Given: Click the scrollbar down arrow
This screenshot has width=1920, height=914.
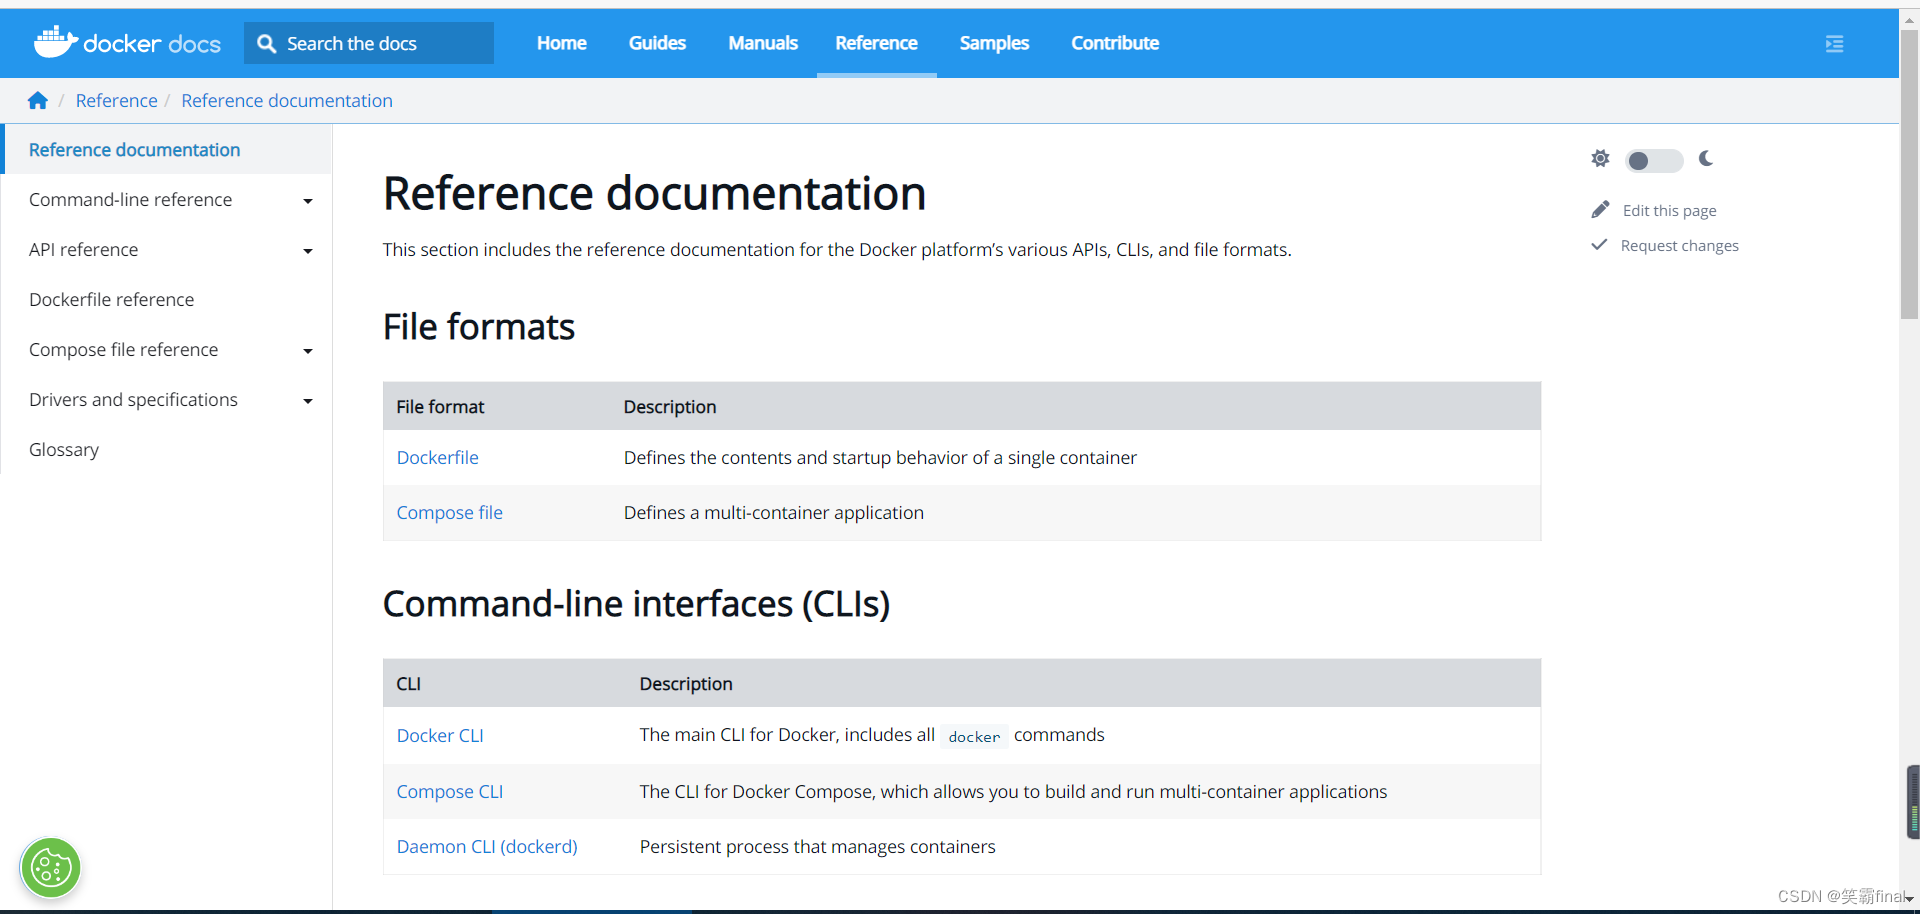Looking at the screenshot, I should pyautogui.click(x=1909, y=899).
